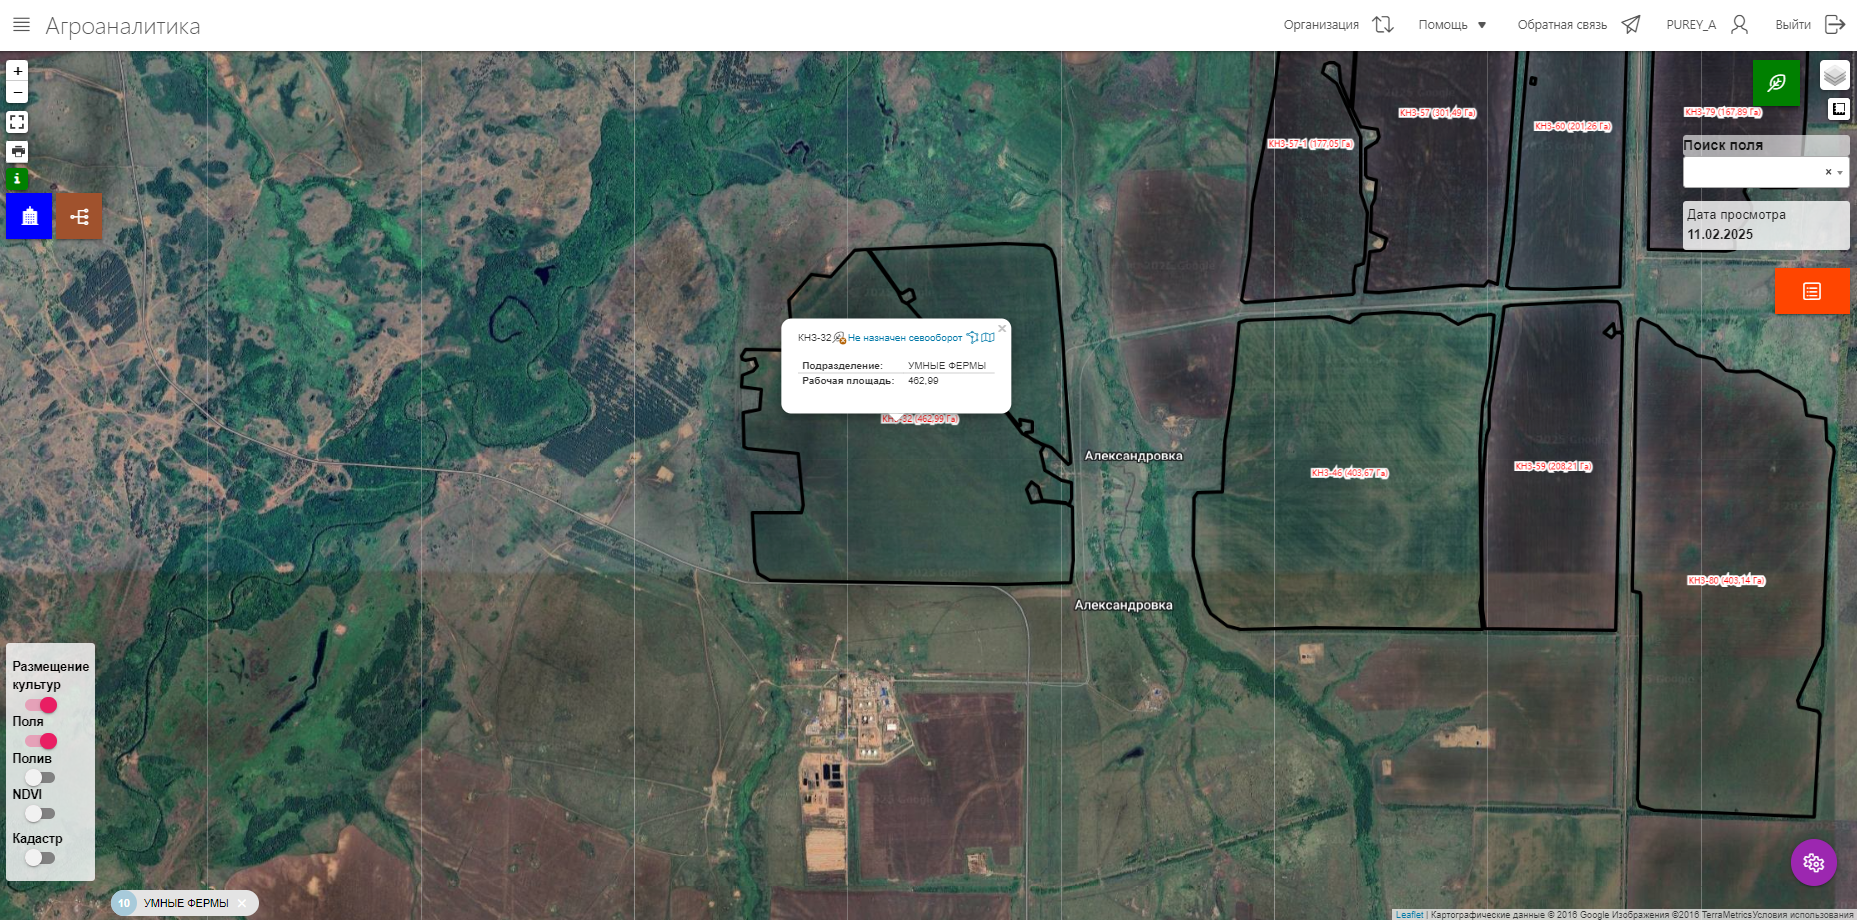This screenshot has width=1857, height=920.
Task: Open the hamburger menu next to Агроаналитика
Action: click(x=21, y=25)
